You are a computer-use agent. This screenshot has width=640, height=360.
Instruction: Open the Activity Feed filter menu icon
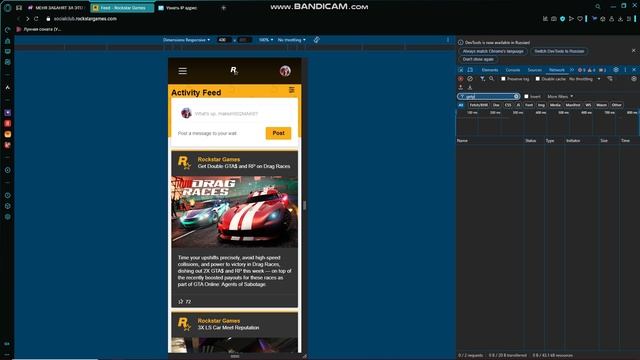click(x=291, y=90)
